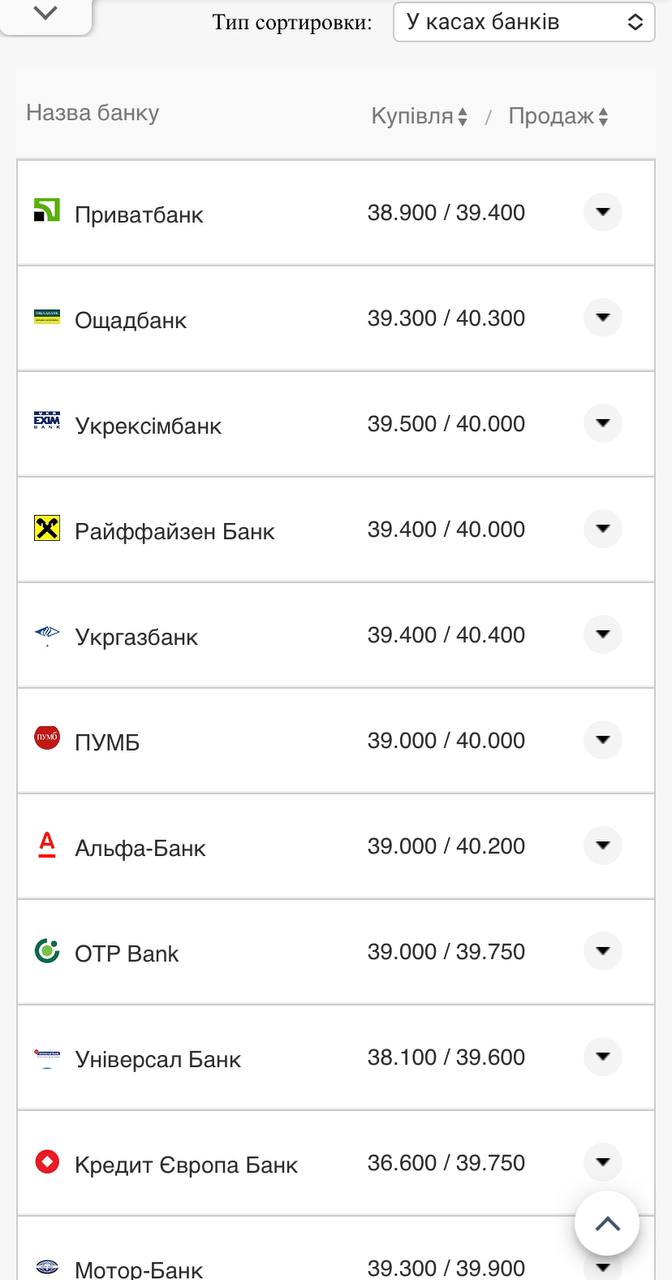Click the Райффайзен Банк yellow logo

(x=47, y=528)
